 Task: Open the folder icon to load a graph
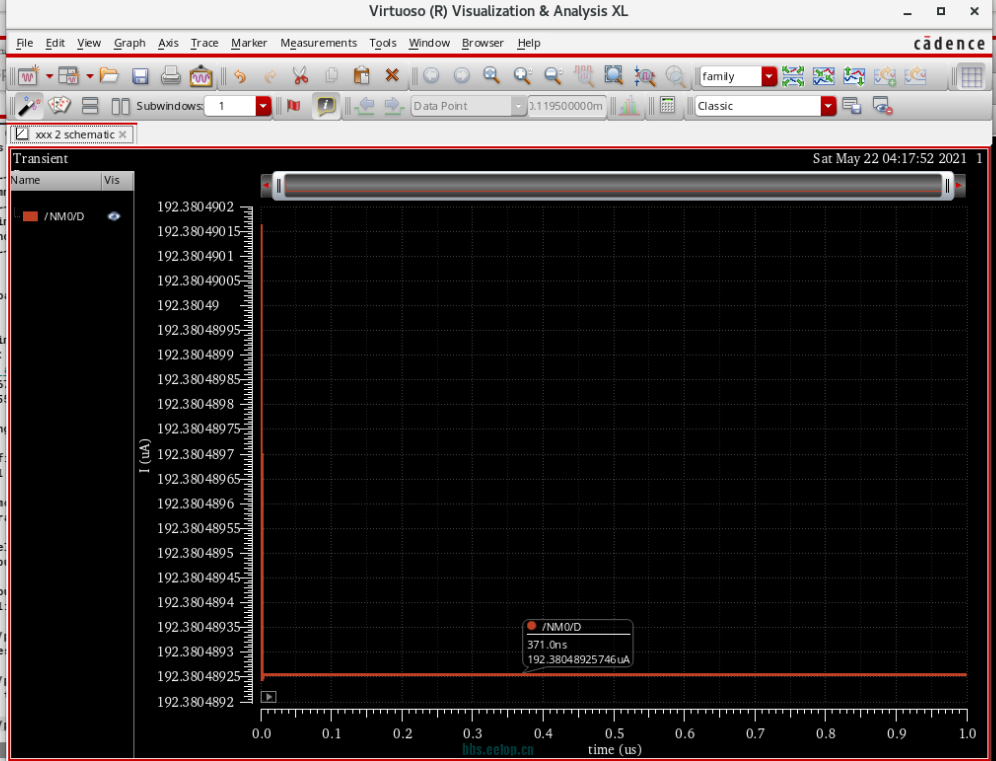point(109,76)
